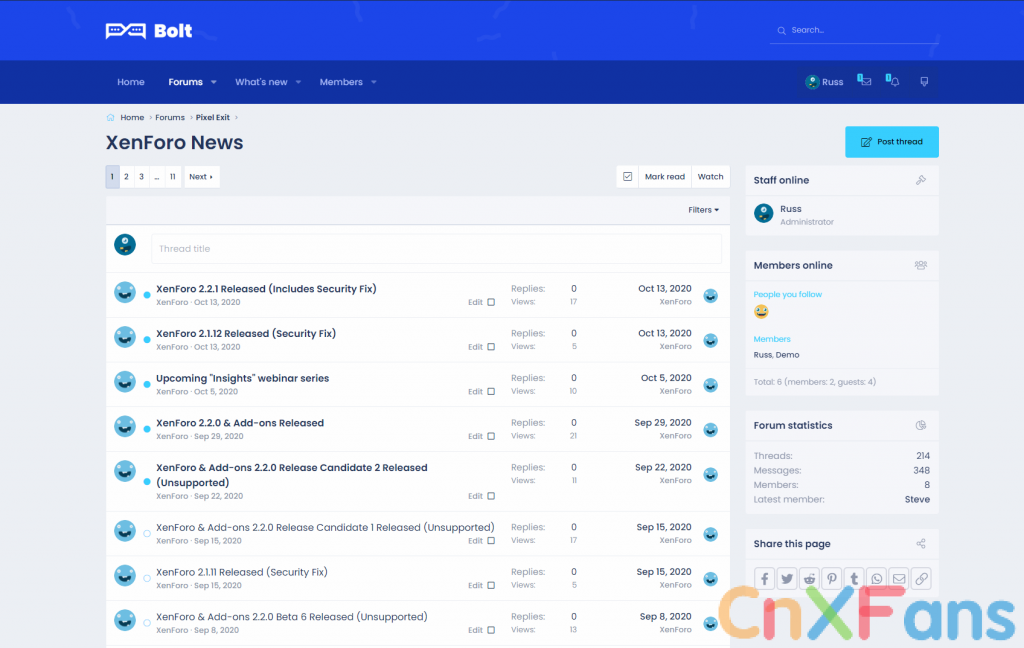Click Edit on XenForo 2.1.12 thread

(475, 347)
